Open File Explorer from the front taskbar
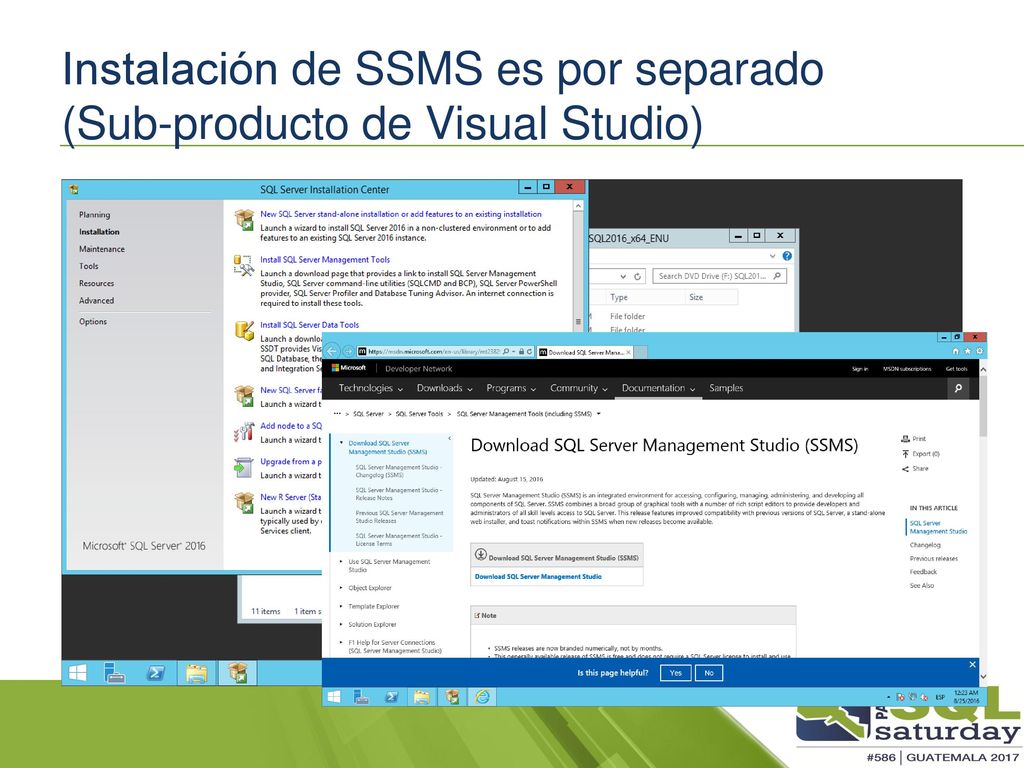 pos(421,697)
